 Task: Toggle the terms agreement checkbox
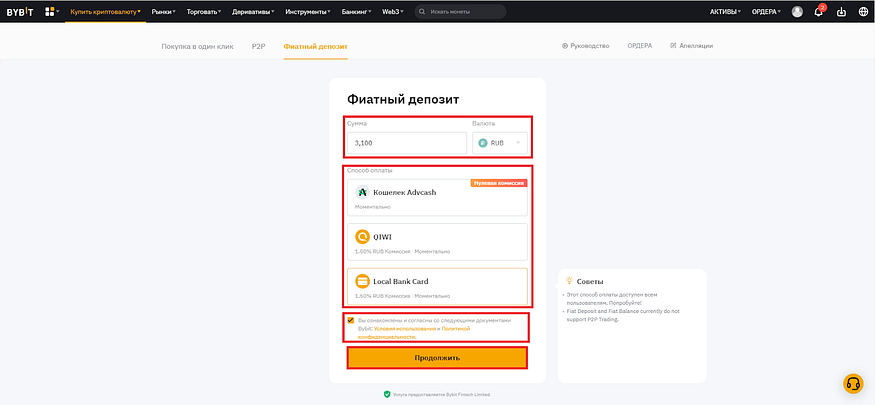(350, 320)
